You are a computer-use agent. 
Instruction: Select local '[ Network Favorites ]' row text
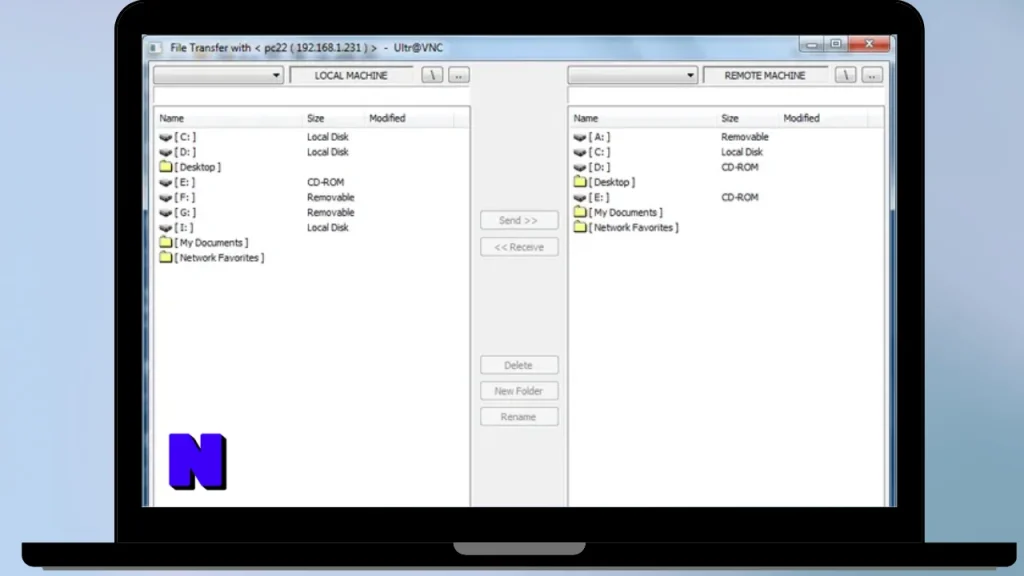coord(219,257)
